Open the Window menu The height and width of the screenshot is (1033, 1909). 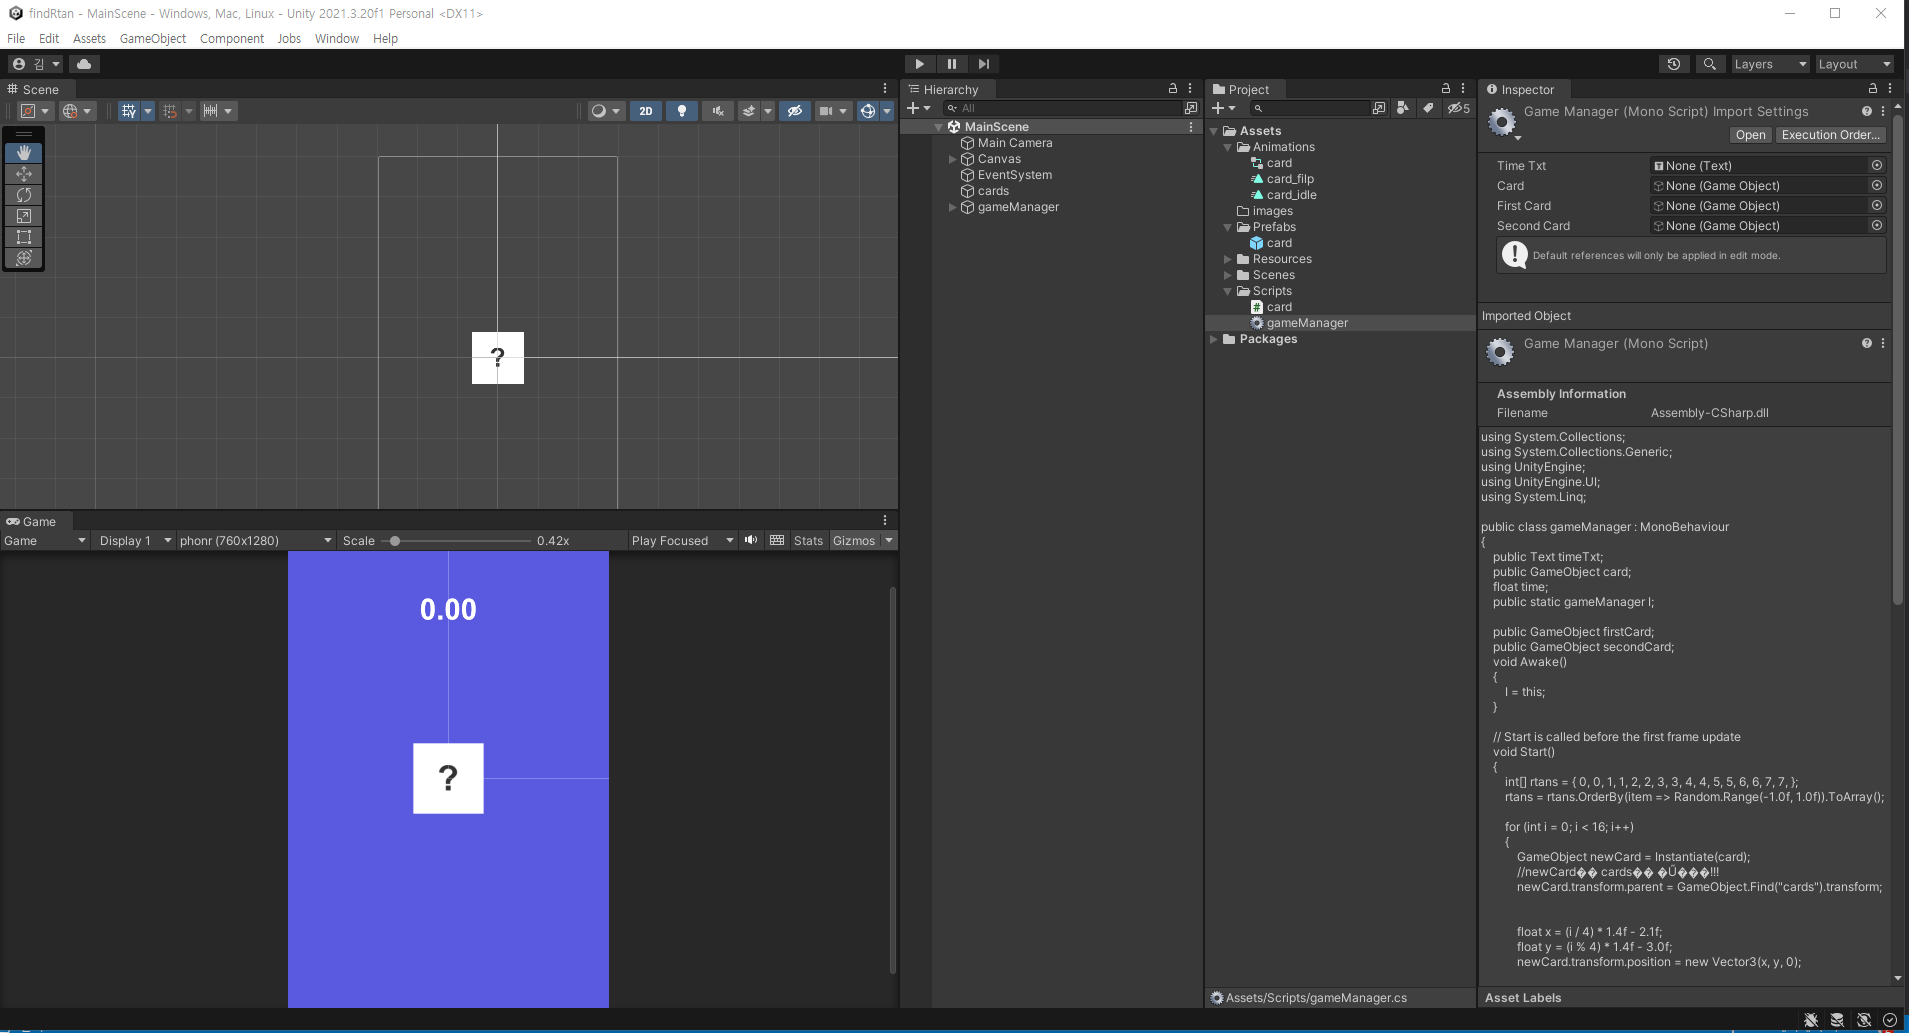click(337, 39)
